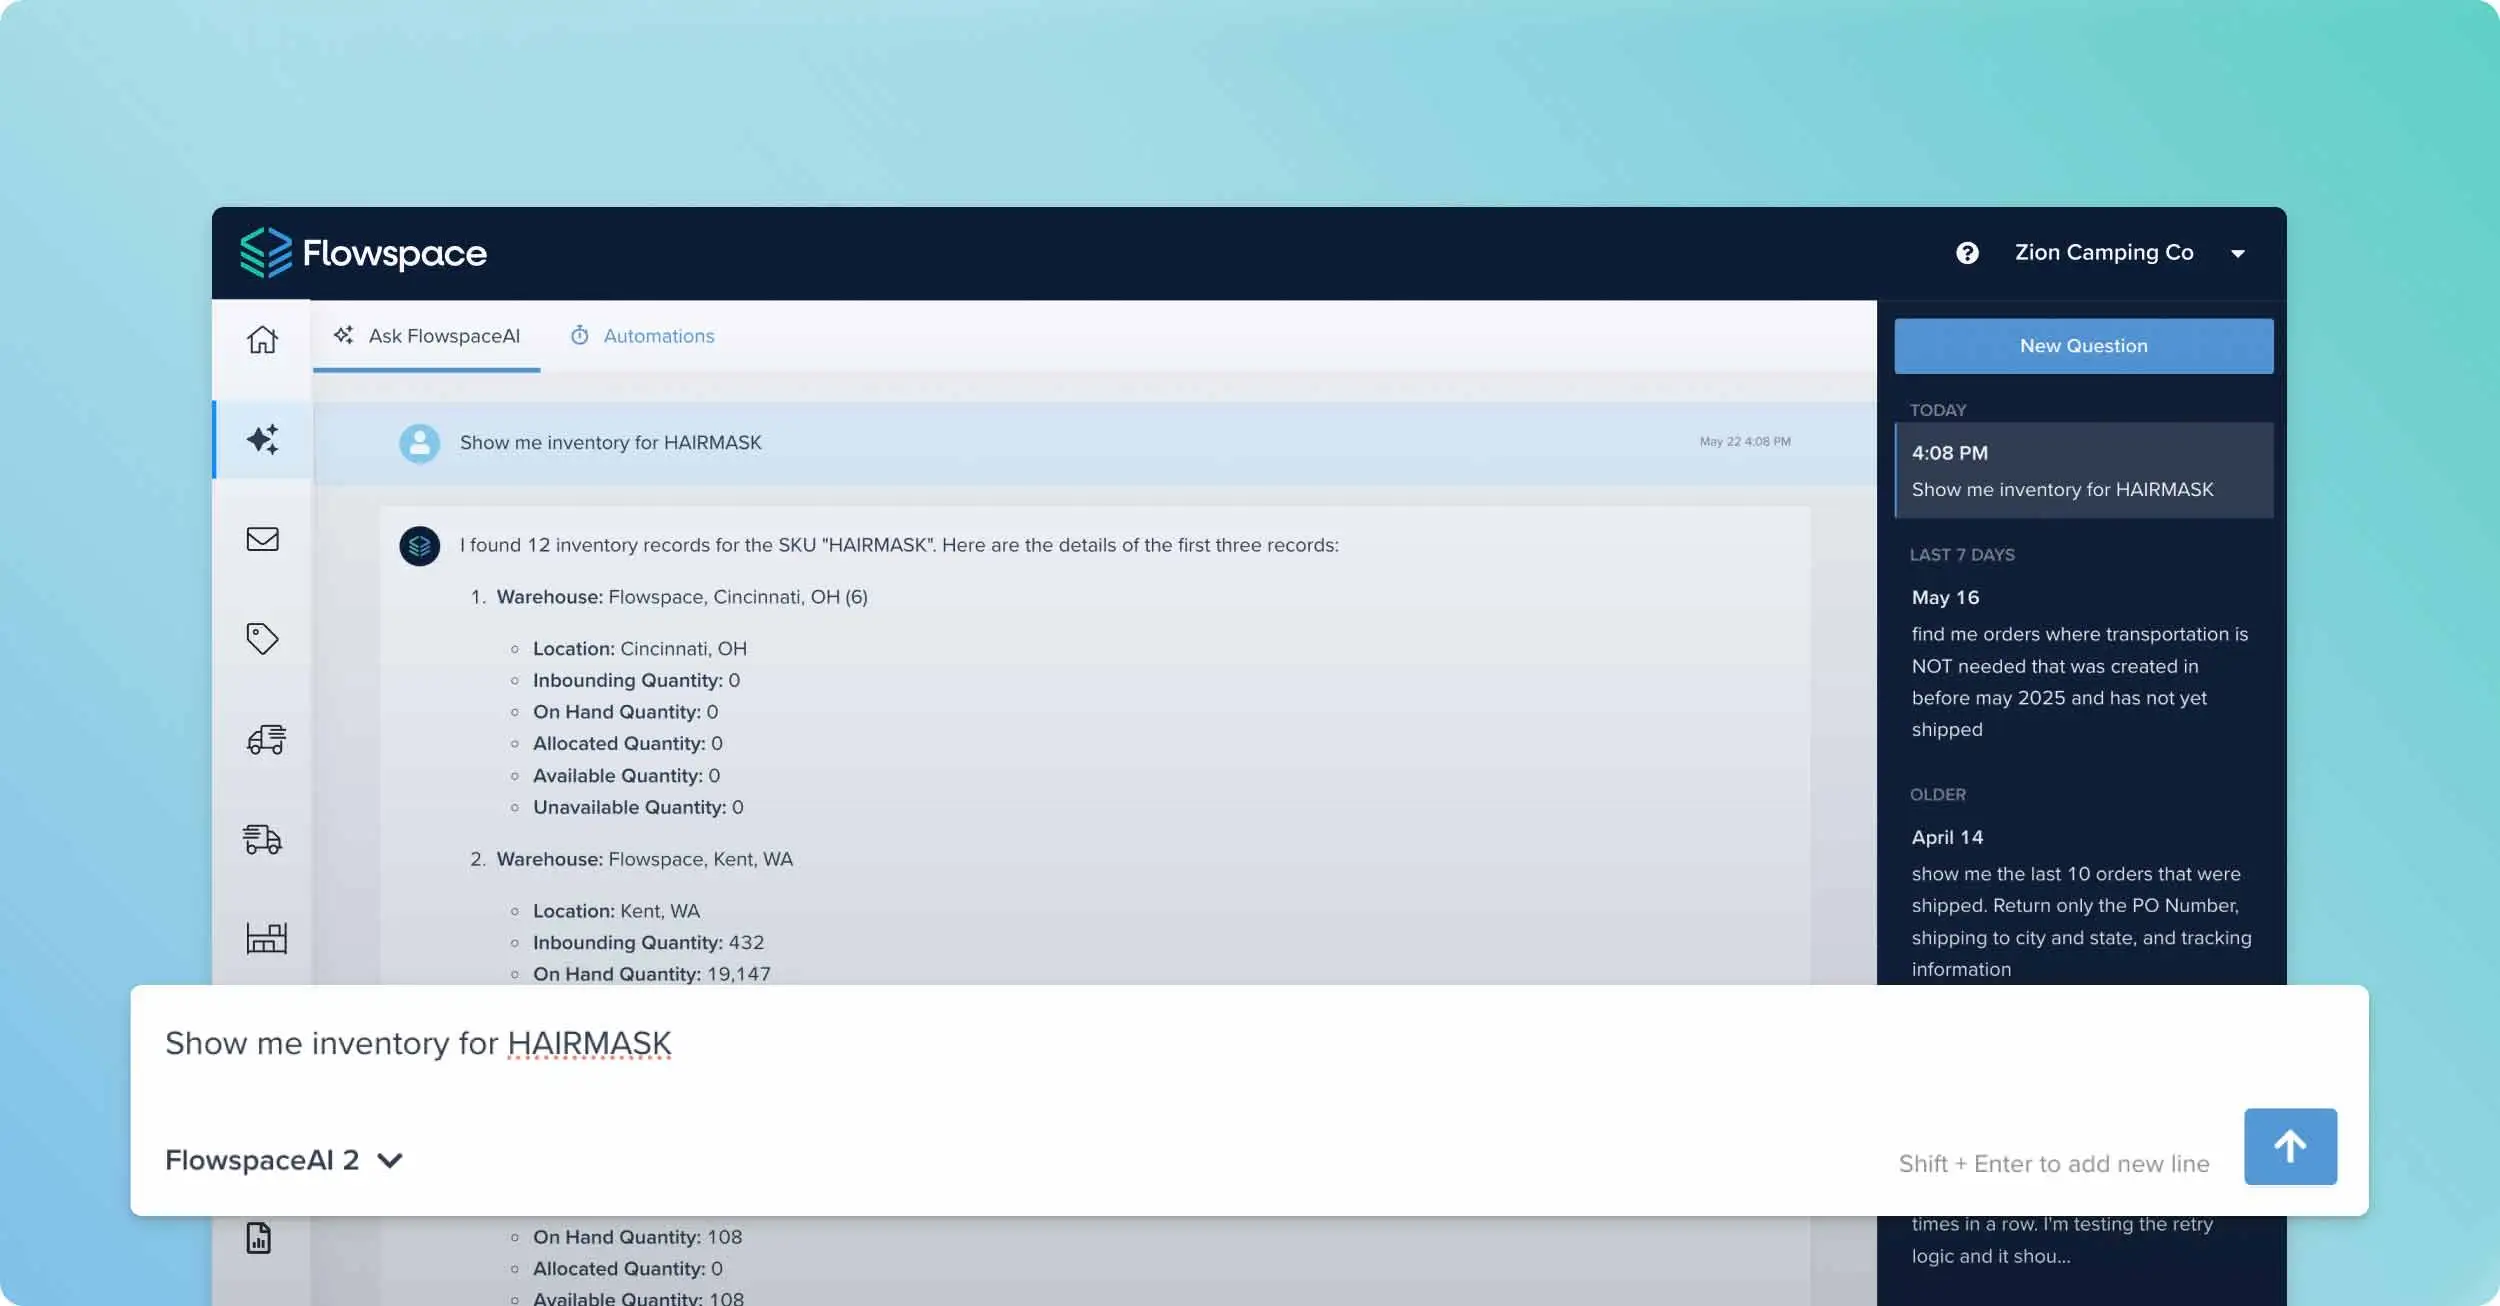Open the Inventory warehouse shelves icon

(266, 938)
